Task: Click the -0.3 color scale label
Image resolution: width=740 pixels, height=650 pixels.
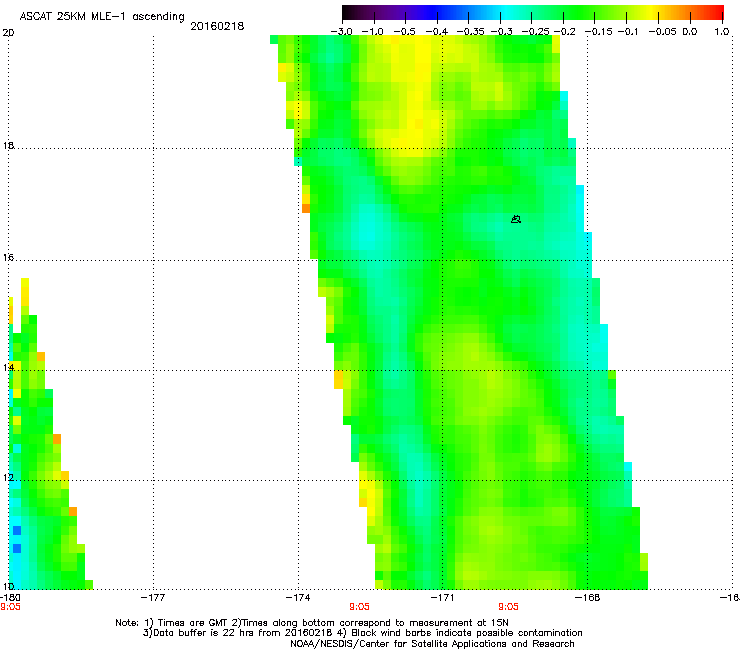Action: 501,32
